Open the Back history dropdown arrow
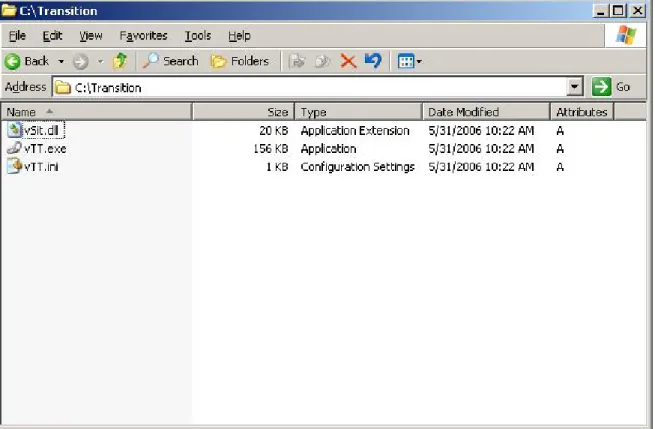655x429 pixels. click(61, 62)
